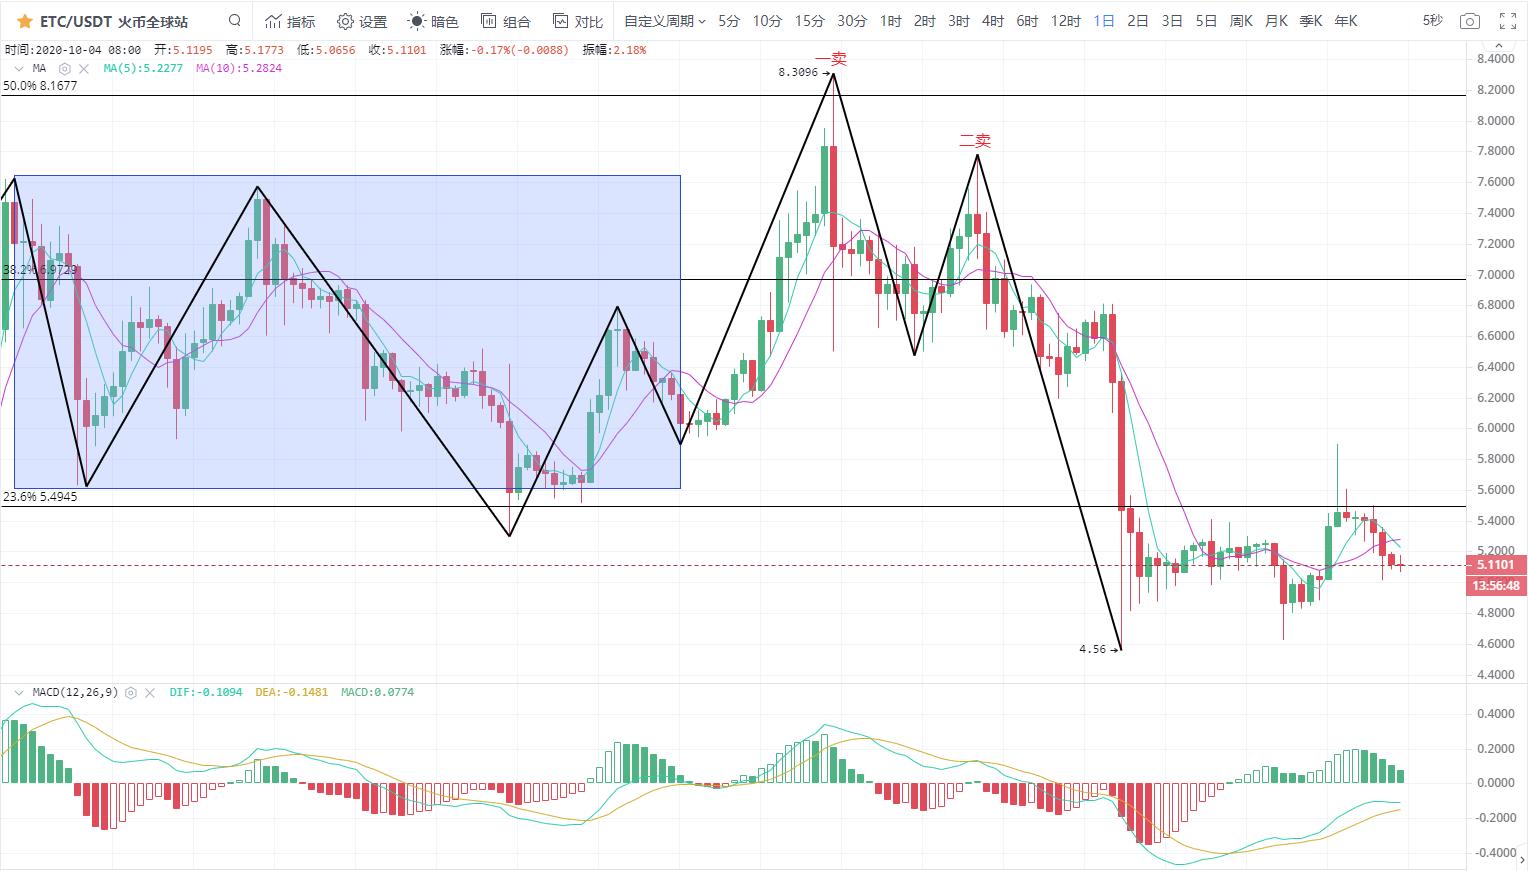This screenshot has width=1528, height=871.
Task: Select the 5日 timeframe
Action: click(1206, 21)
